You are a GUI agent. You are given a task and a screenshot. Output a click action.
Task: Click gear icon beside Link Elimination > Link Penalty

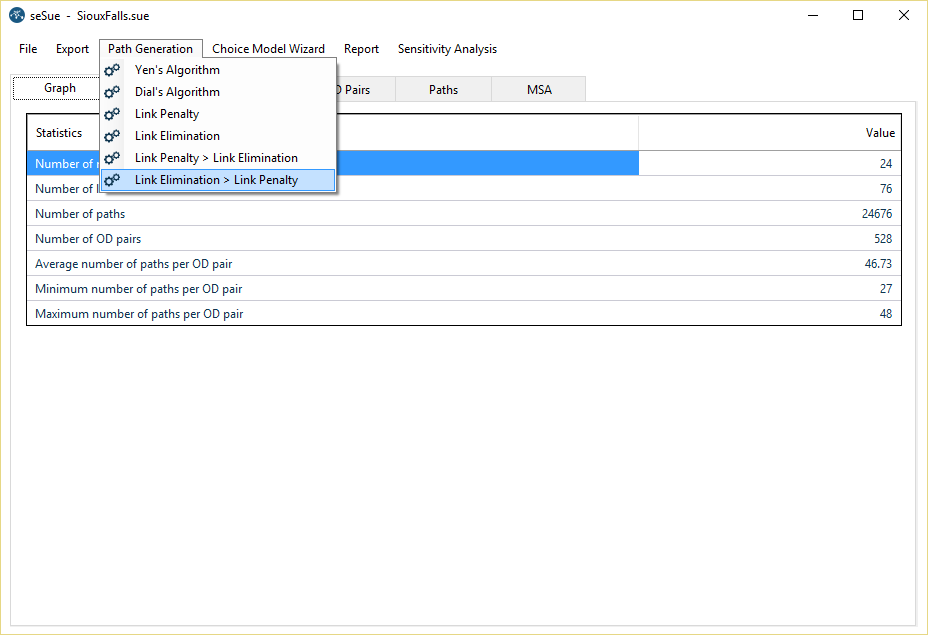(112, 180)
